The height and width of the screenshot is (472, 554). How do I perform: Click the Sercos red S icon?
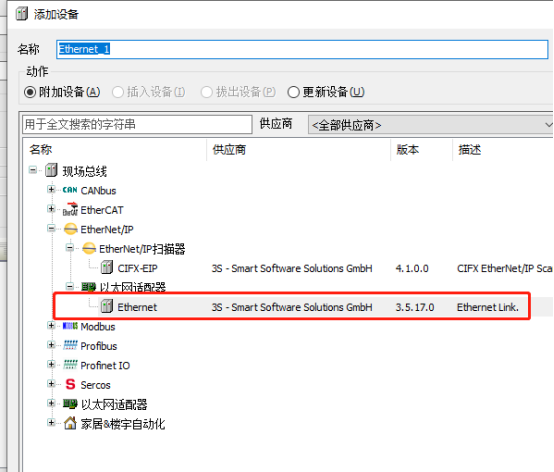[70, 384]
